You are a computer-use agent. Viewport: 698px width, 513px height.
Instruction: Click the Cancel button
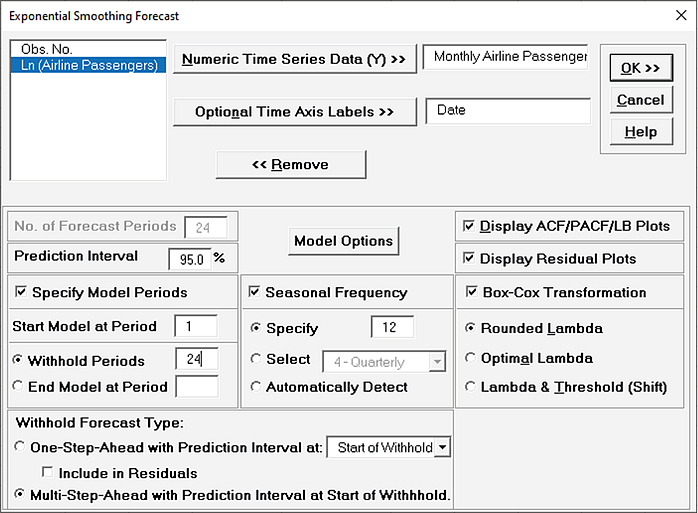[641, 100]
